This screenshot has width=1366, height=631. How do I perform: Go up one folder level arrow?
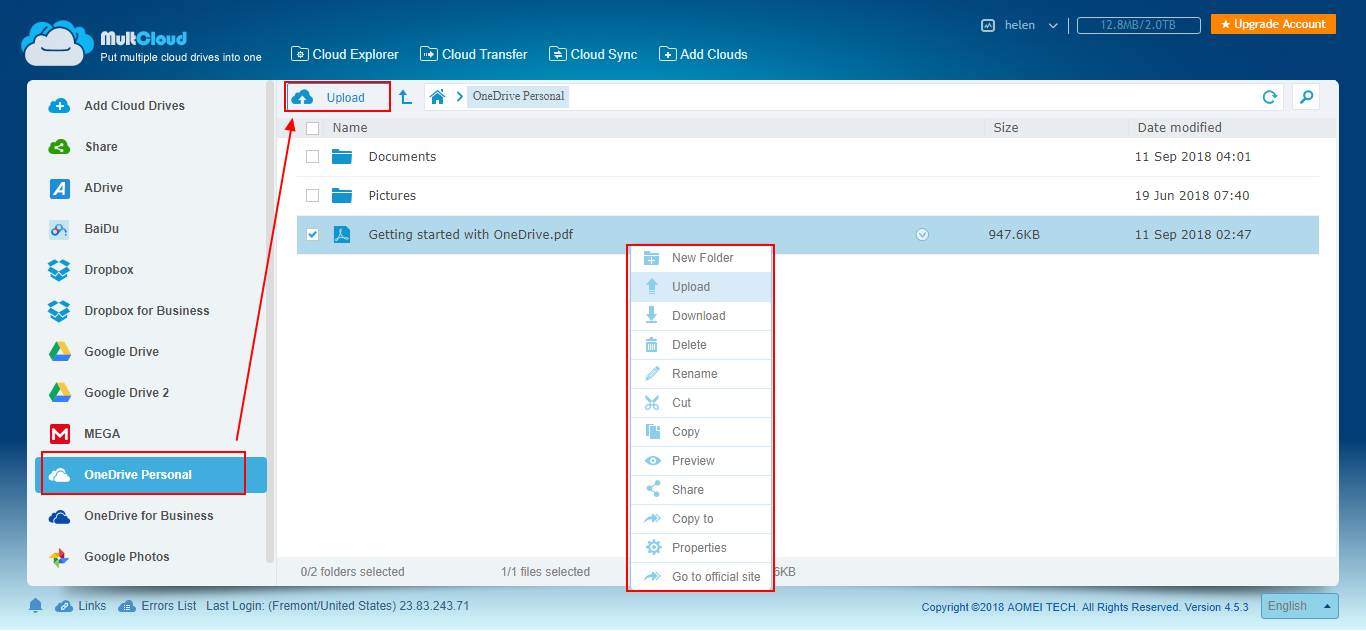point(405,97)
